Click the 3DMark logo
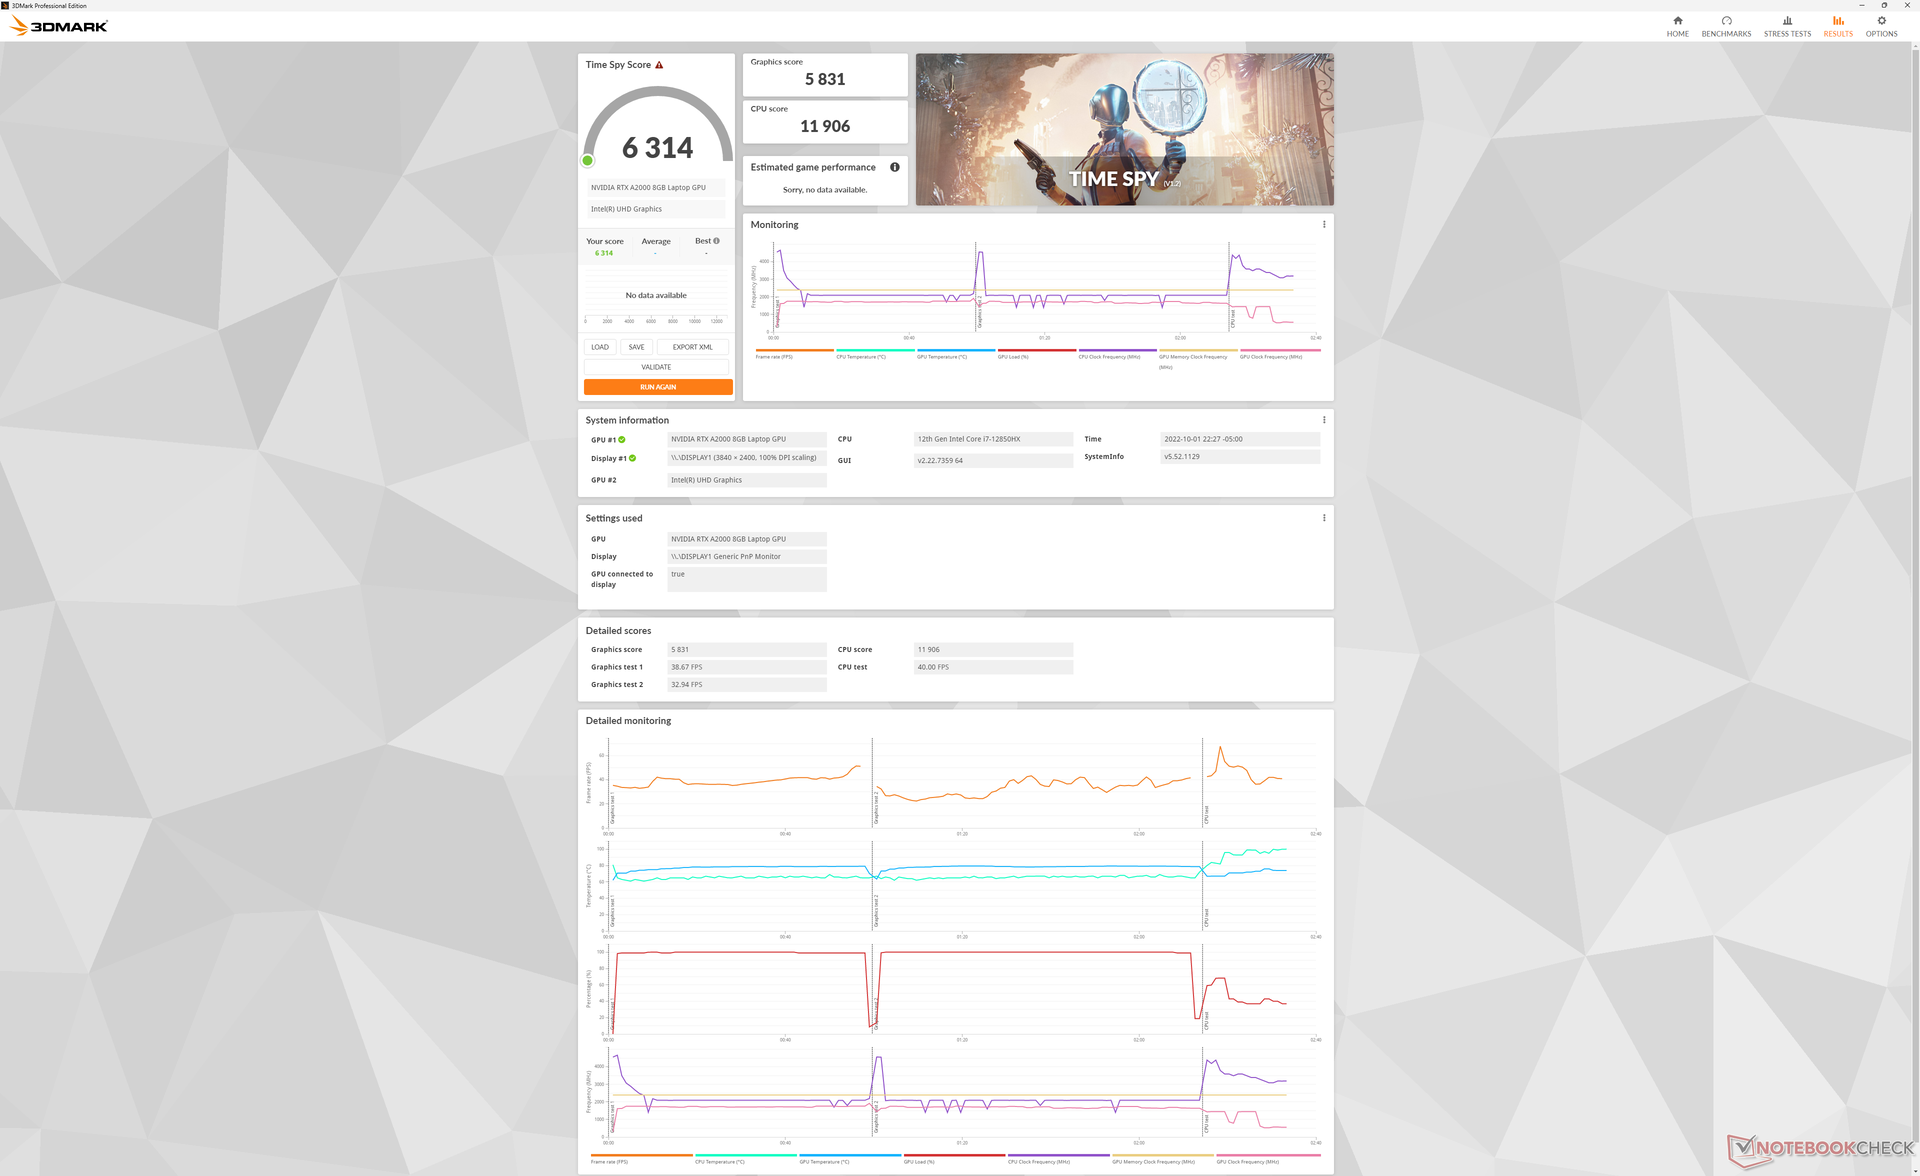Image resolution: width=1920 pixels, height=1176 pixels. (x=60, y=26)
